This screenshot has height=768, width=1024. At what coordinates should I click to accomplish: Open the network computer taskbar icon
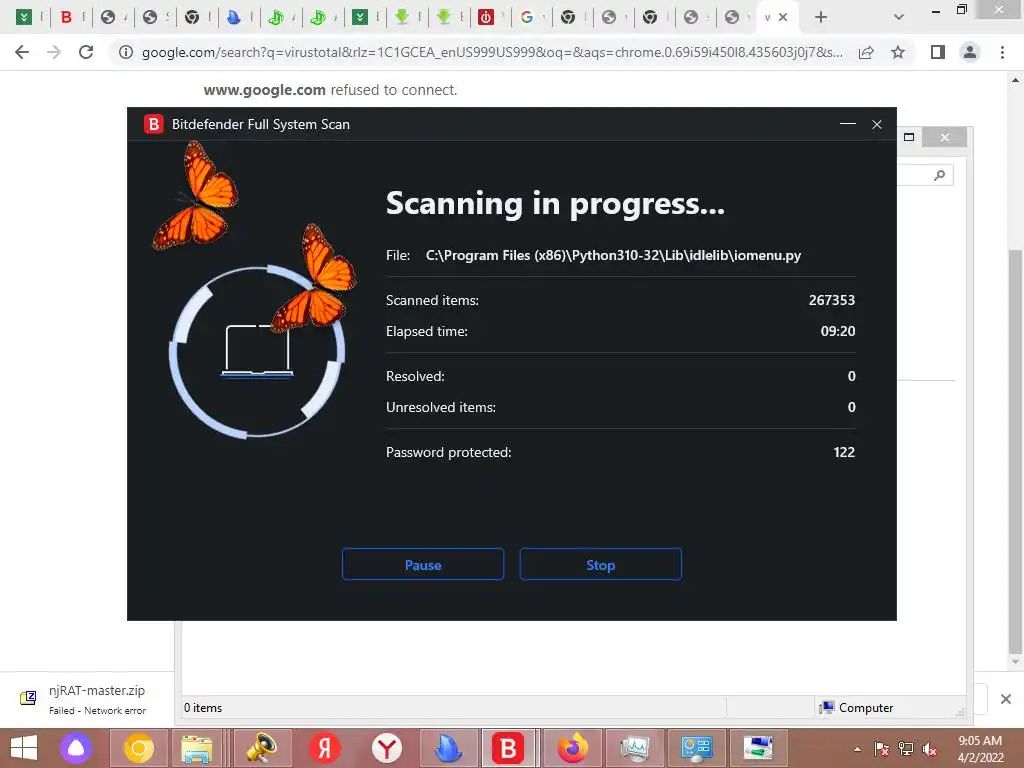point(758,748)
